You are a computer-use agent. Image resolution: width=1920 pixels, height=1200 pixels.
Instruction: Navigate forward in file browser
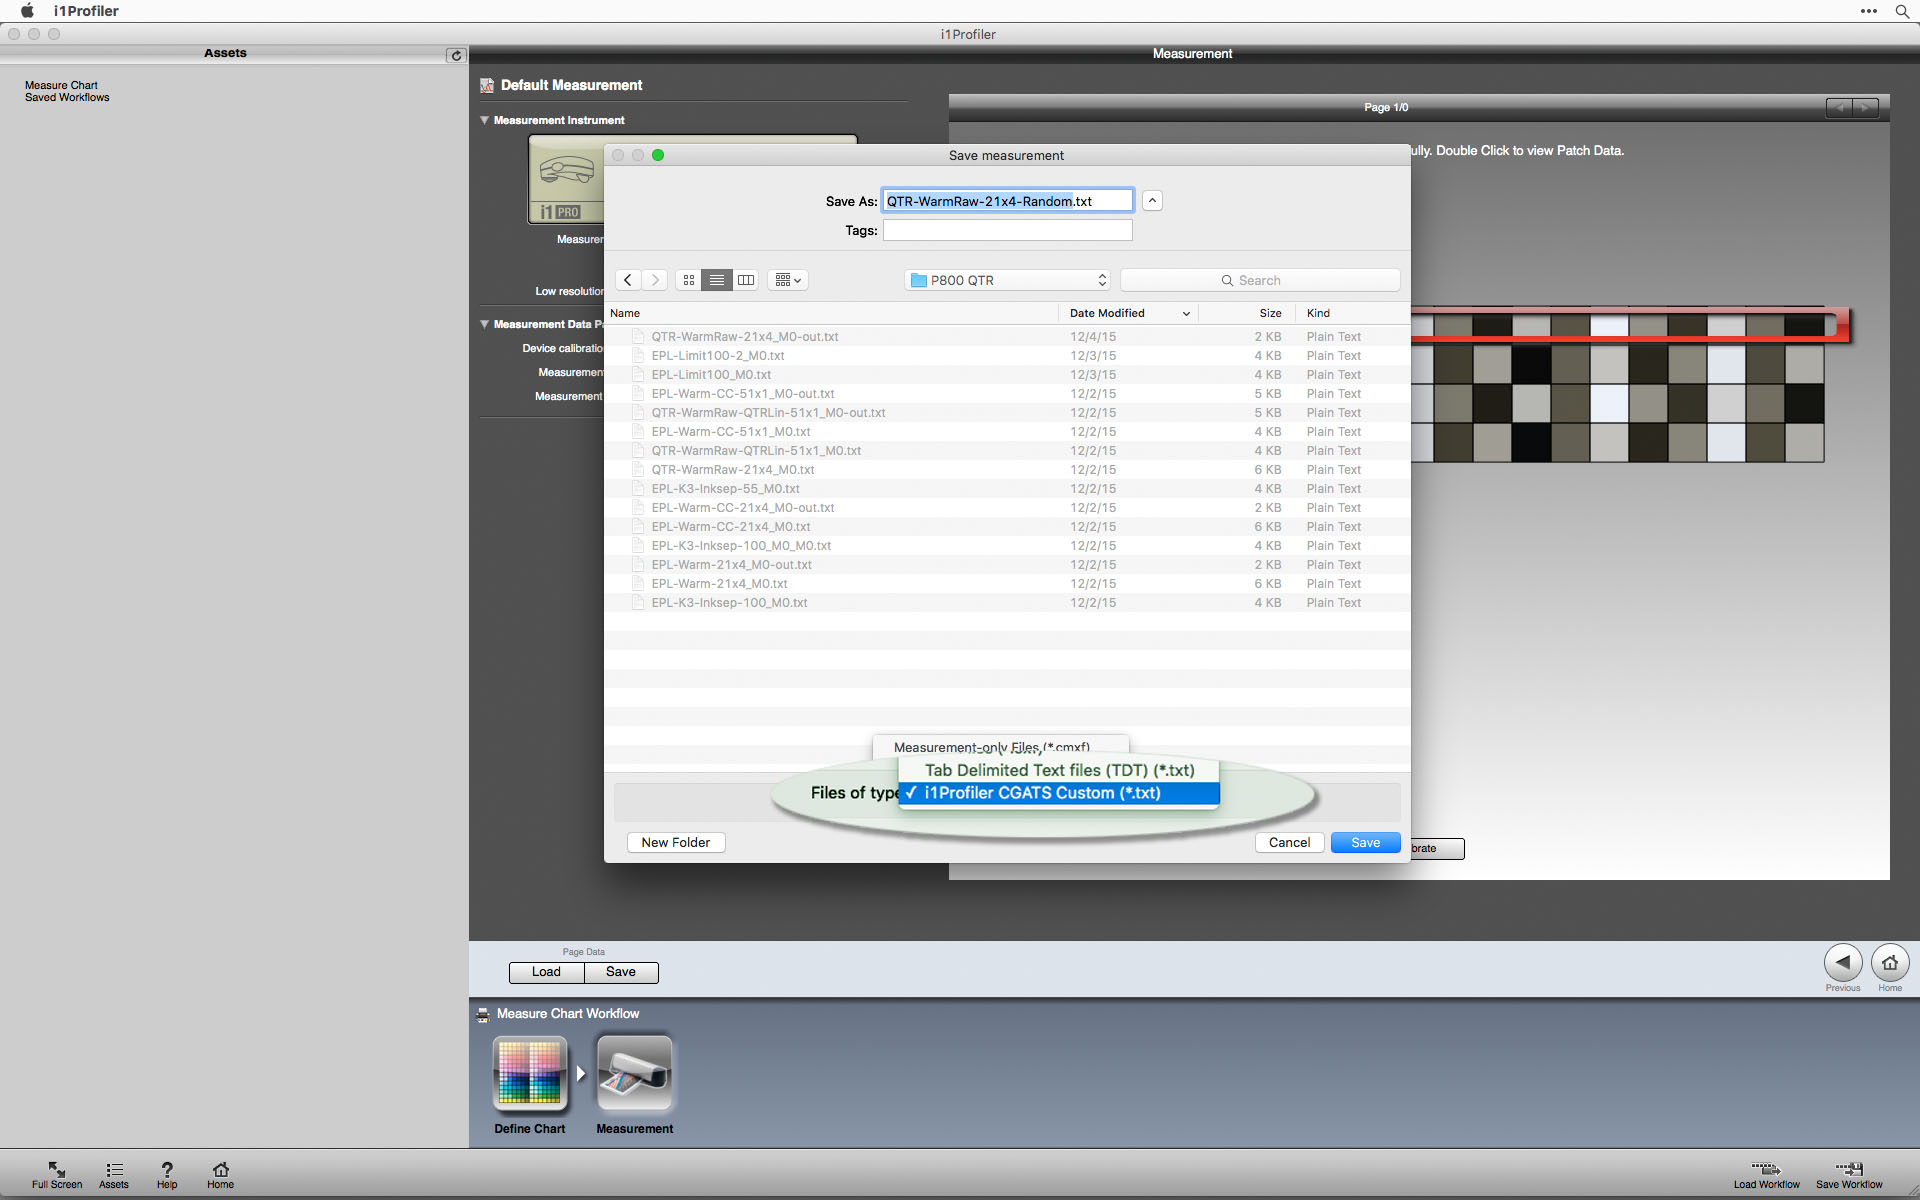click(655, 280)
